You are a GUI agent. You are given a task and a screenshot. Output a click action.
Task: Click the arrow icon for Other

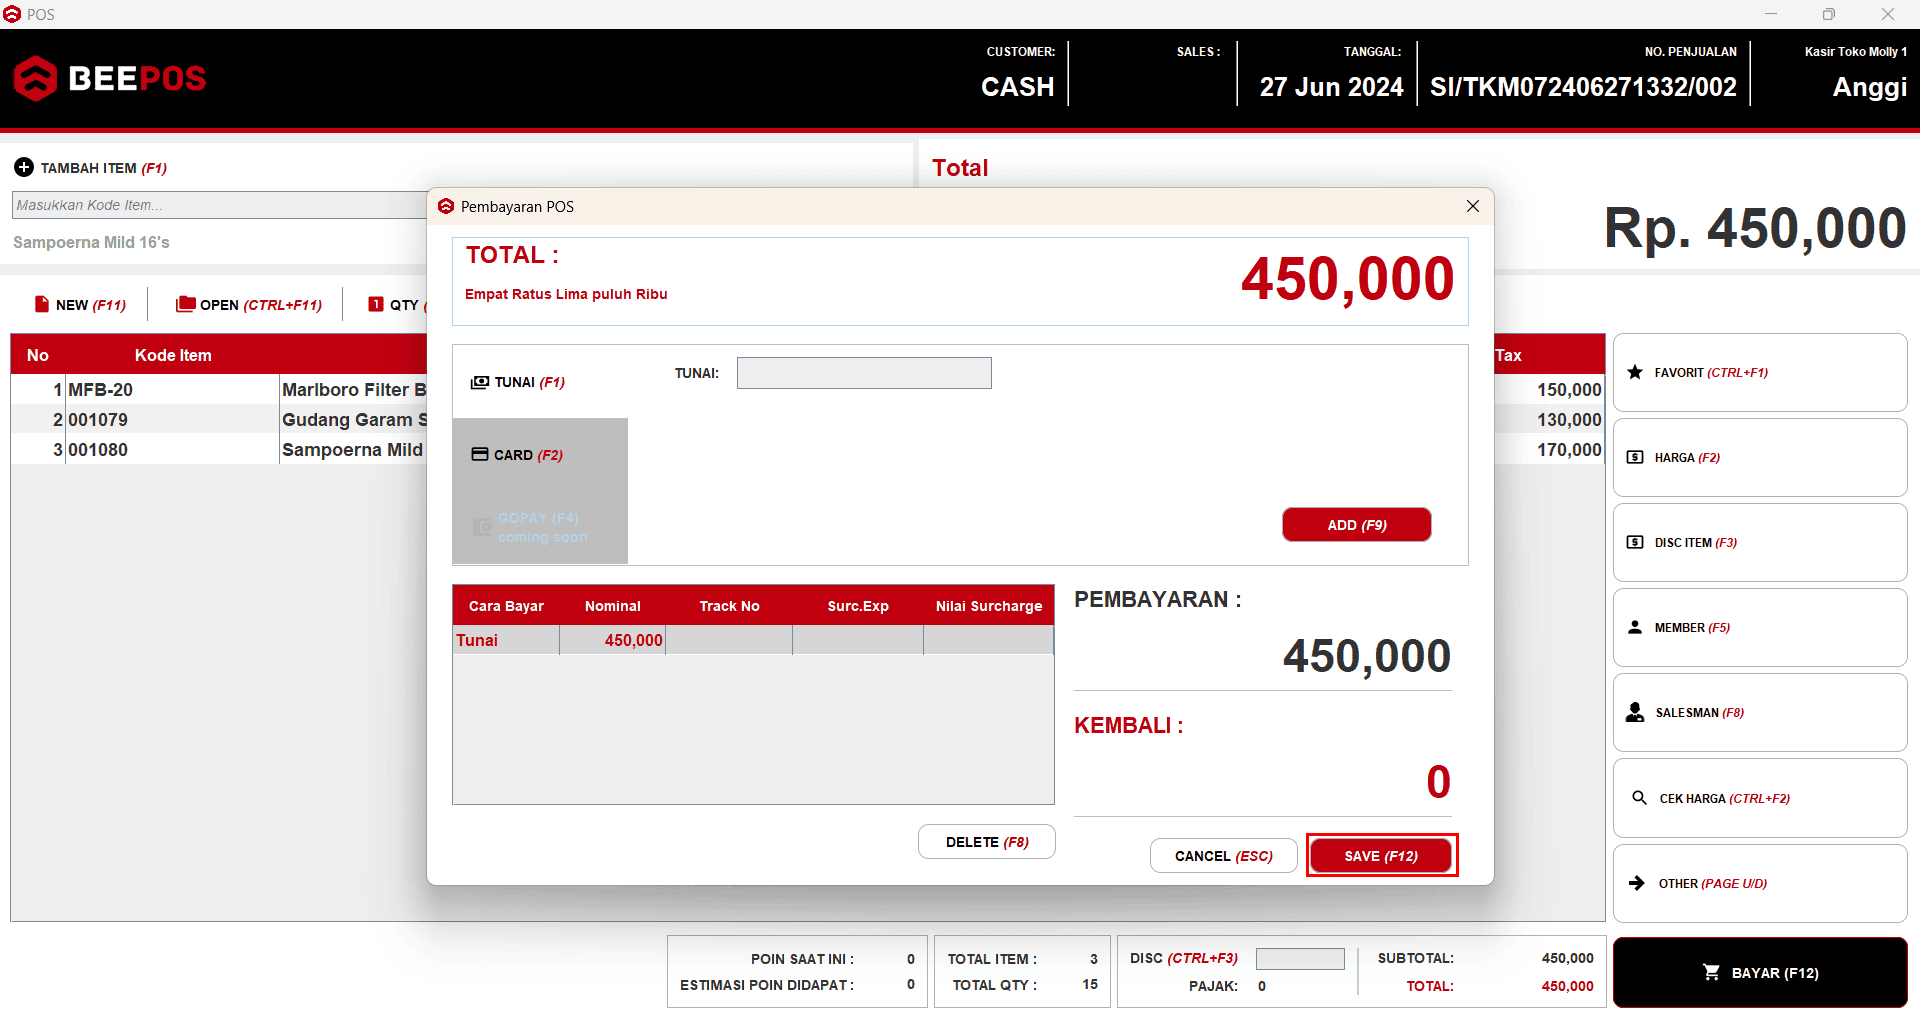coord(1637,883)
